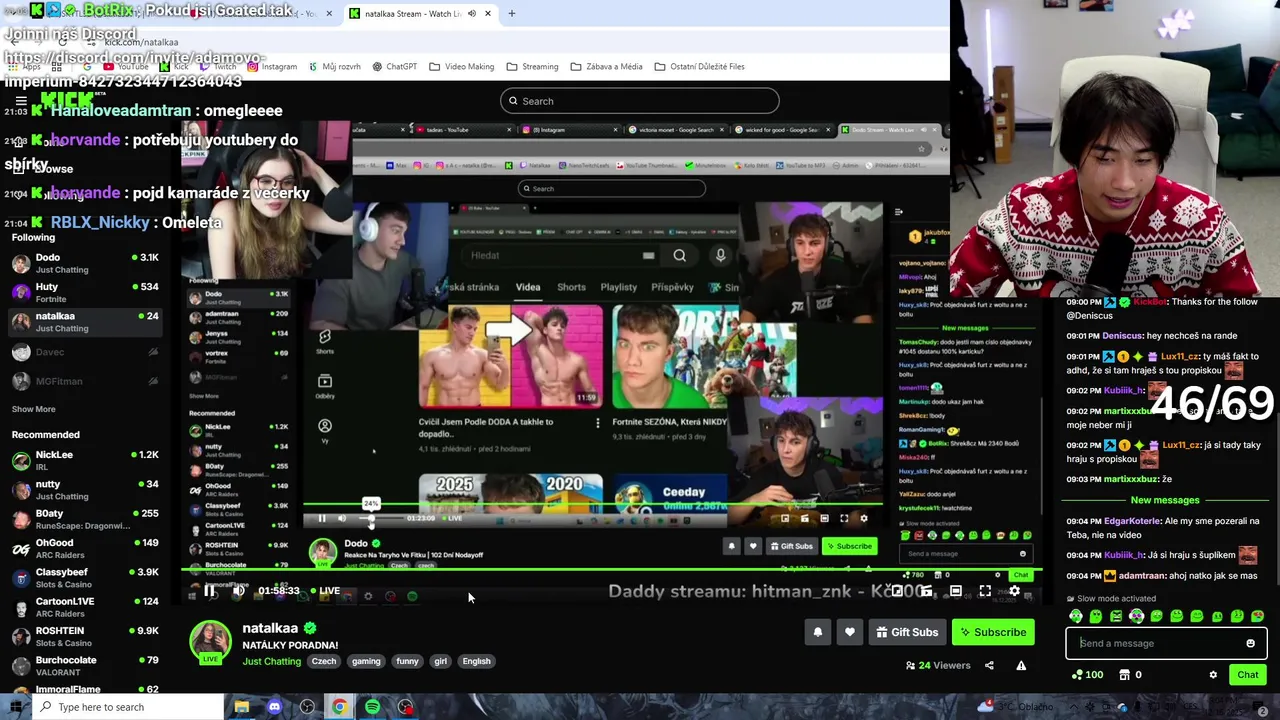
Task: Open Streaming bookmarks folder
Action: tap(532, 67)
